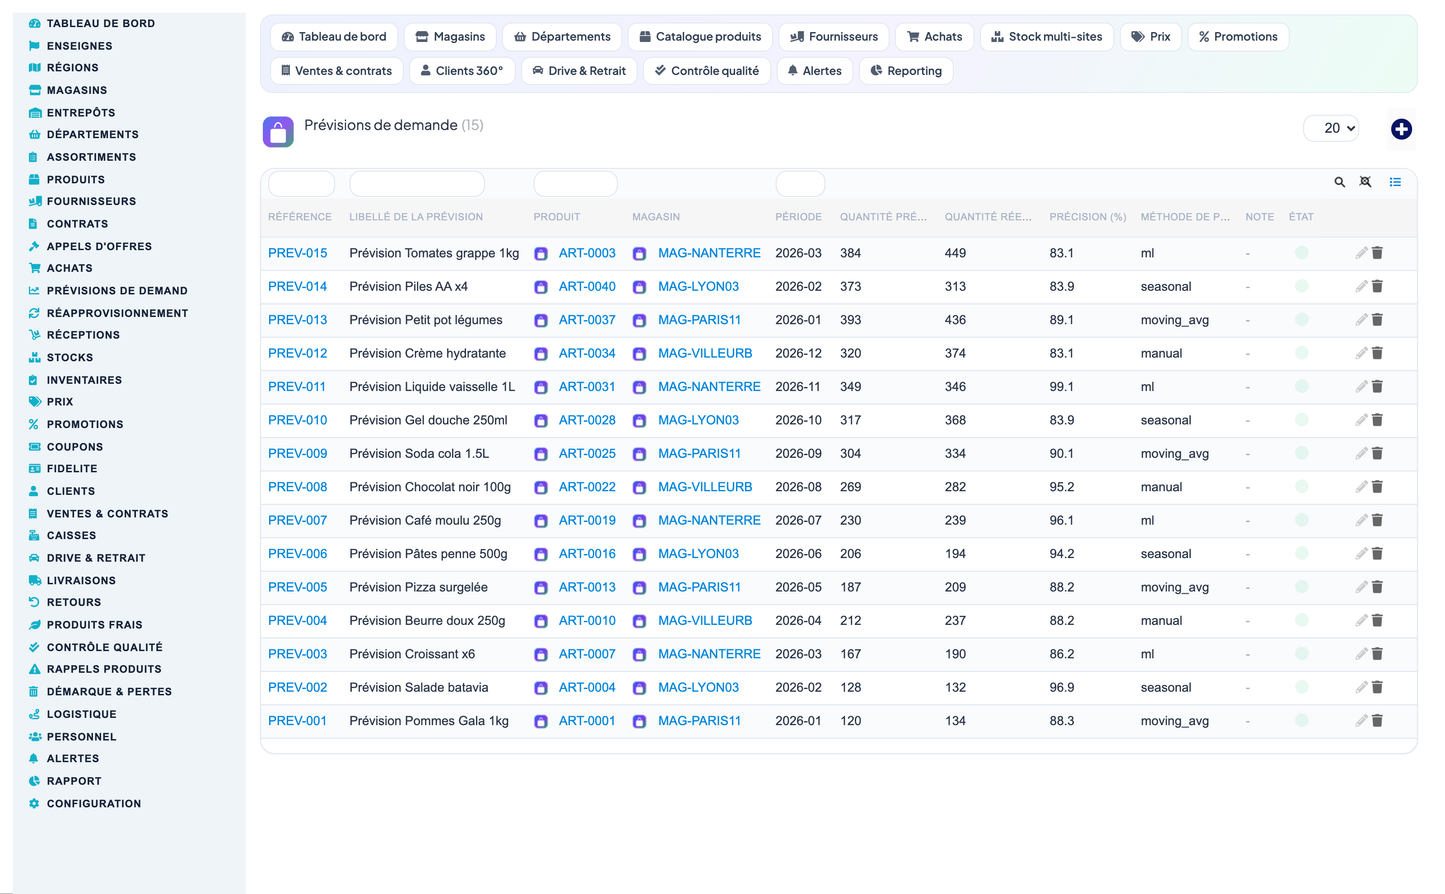Click the Produit filter input field
The width and height of the screenshot is (1445, 894).
tap(575, 184)
